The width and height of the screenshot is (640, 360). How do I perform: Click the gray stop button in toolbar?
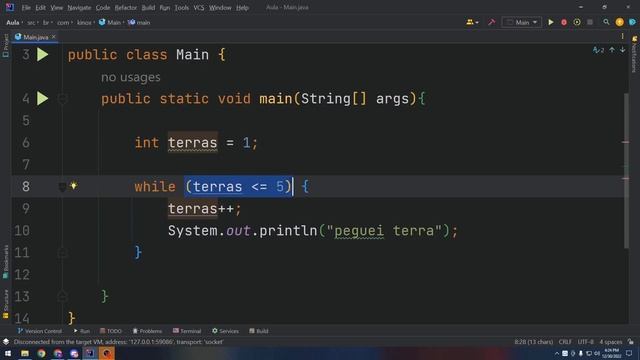[x=590, y=22]
